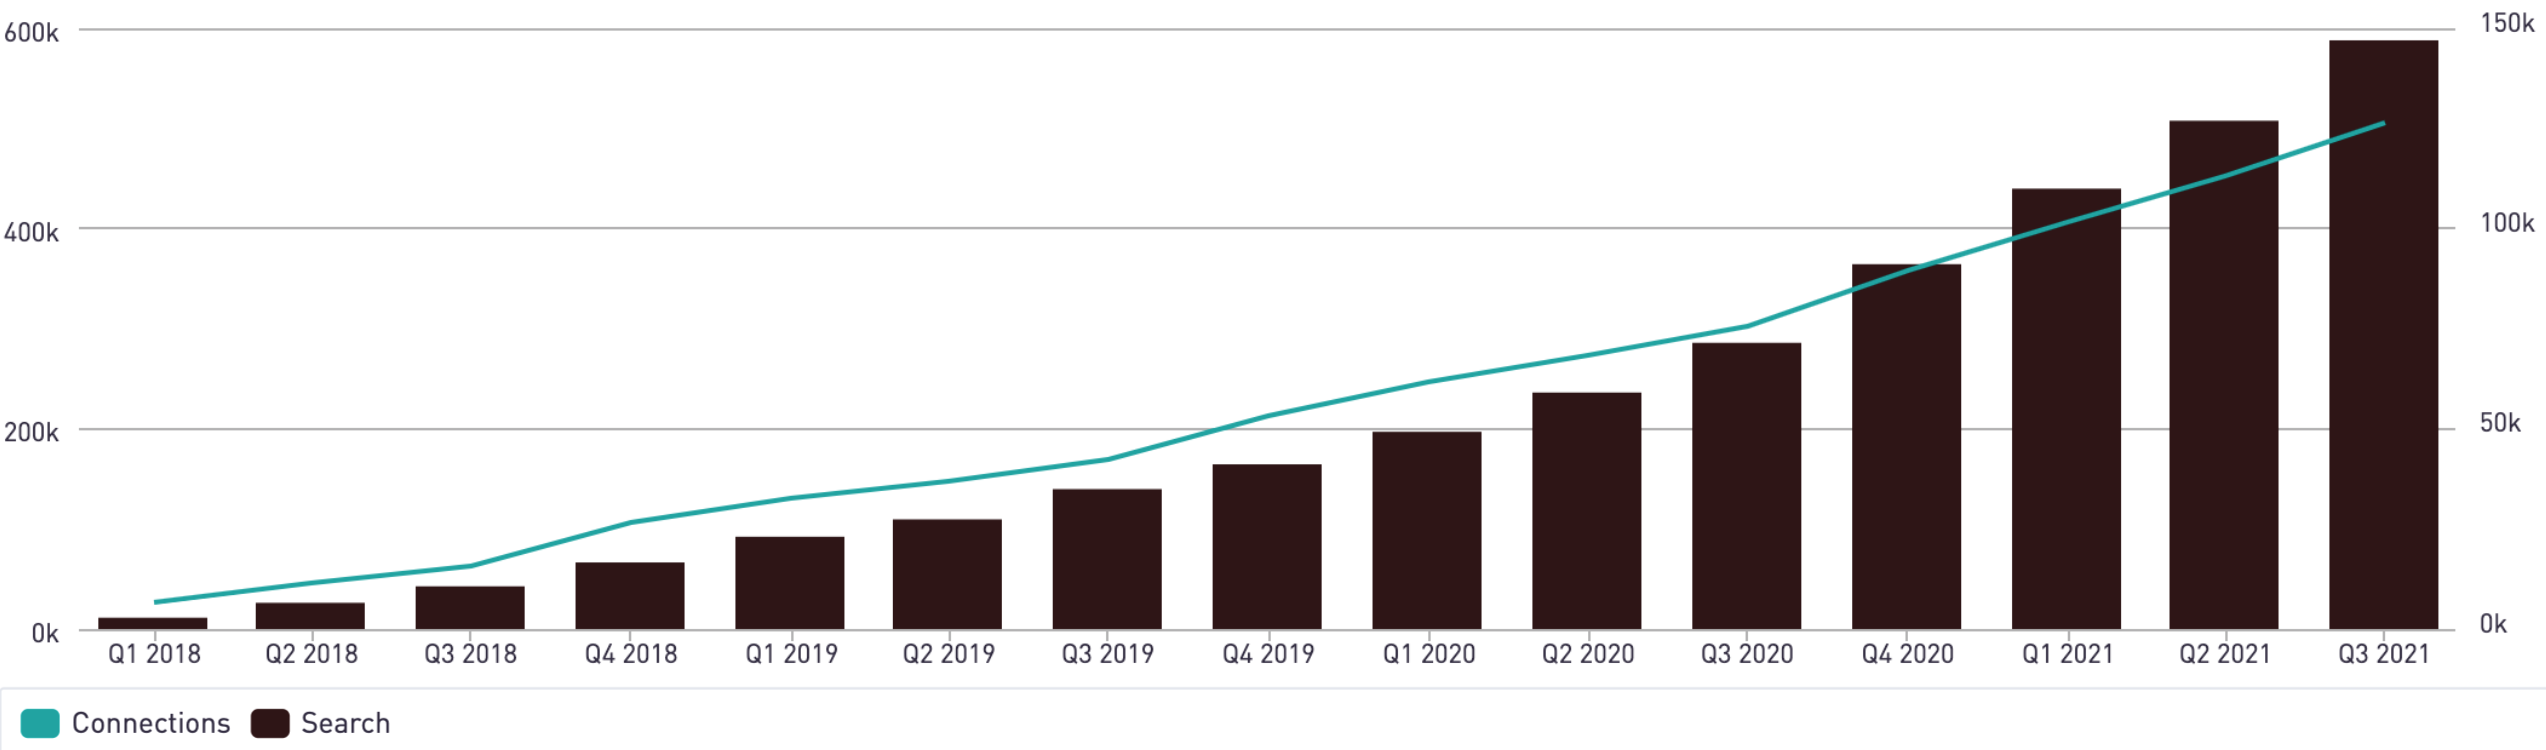The image size is (2546, 750).
Task: Click the 100k right axis label
Action: (2507, 223)
